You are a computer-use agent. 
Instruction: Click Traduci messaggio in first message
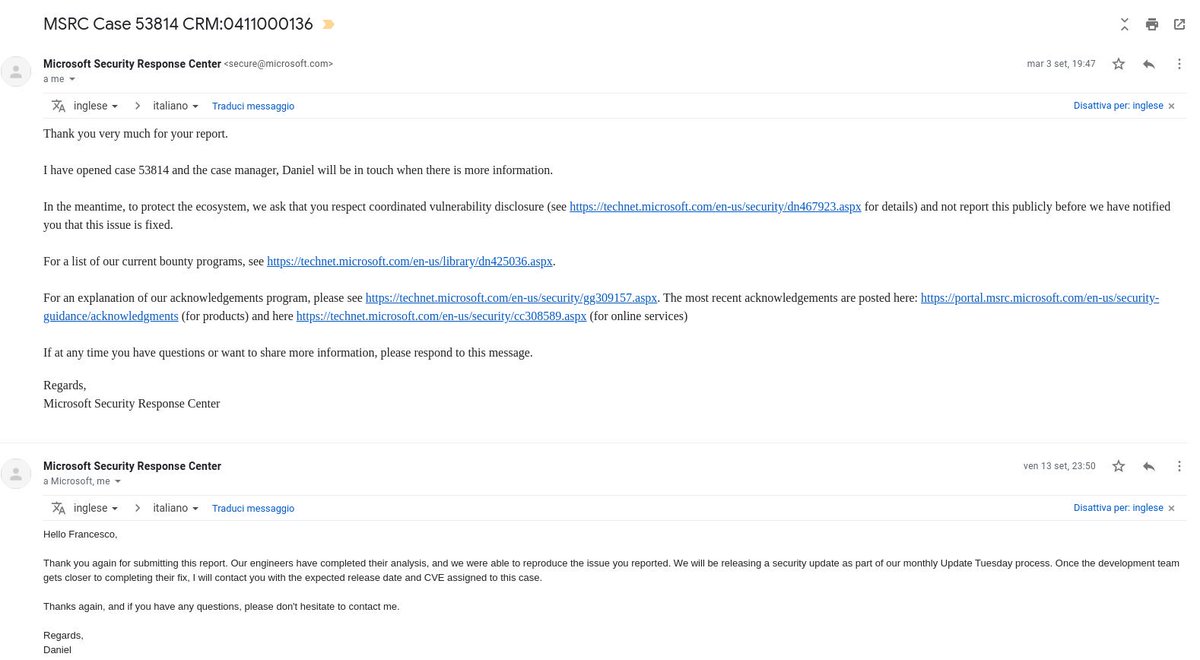point(253,106)
